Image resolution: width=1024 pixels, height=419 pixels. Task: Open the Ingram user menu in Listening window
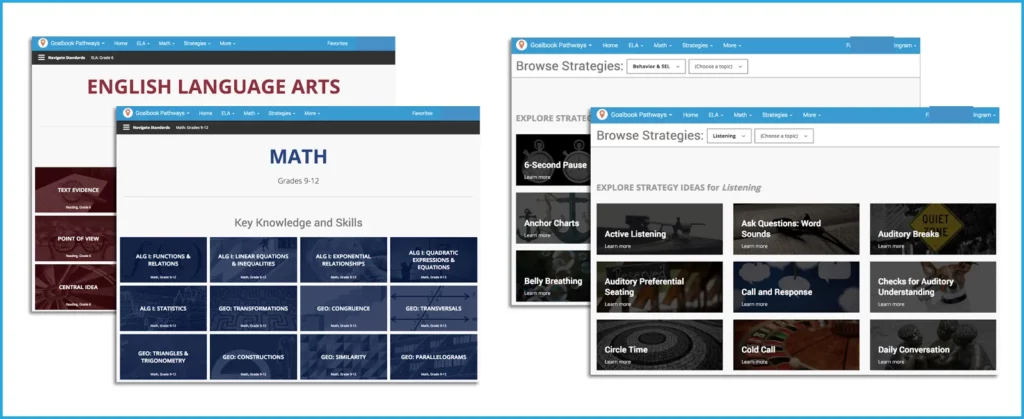982,115
